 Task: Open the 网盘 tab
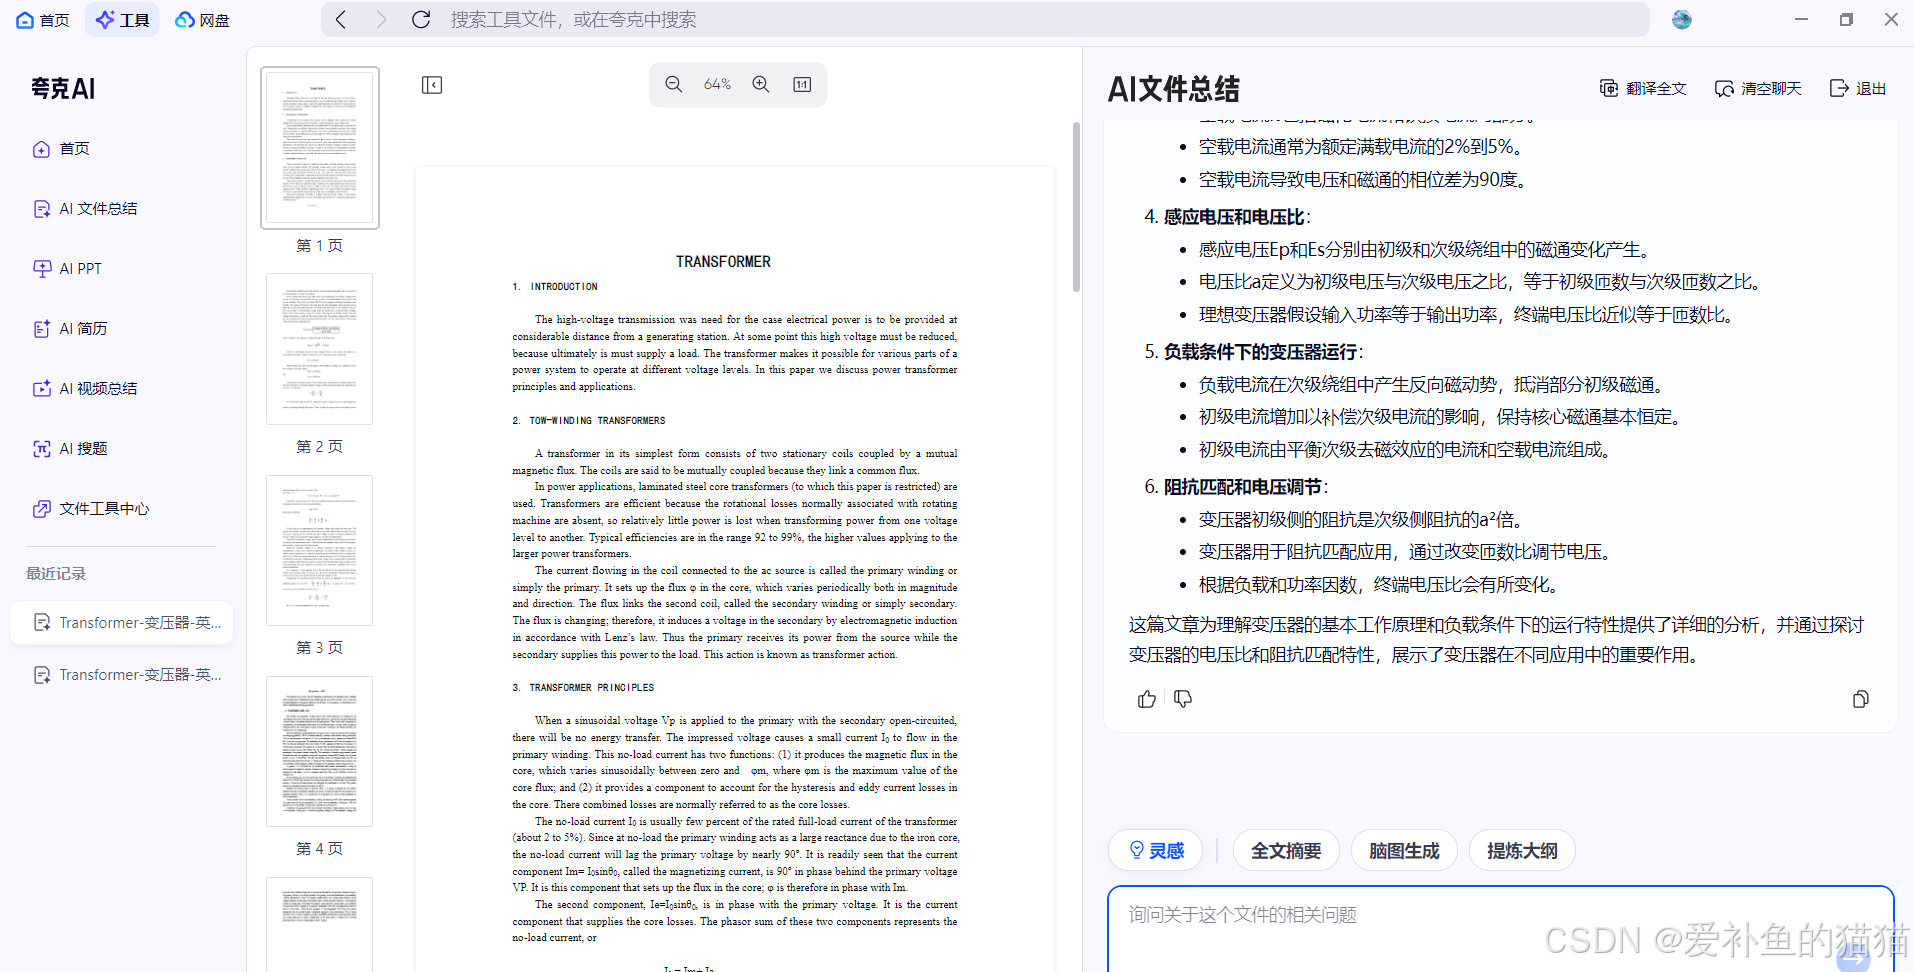(202, 20)
